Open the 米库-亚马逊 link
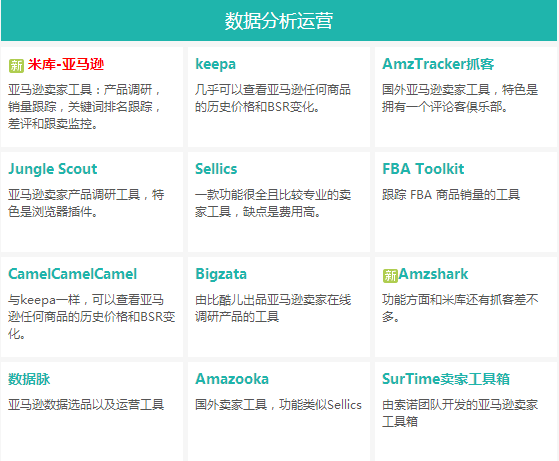 (66, 65)
